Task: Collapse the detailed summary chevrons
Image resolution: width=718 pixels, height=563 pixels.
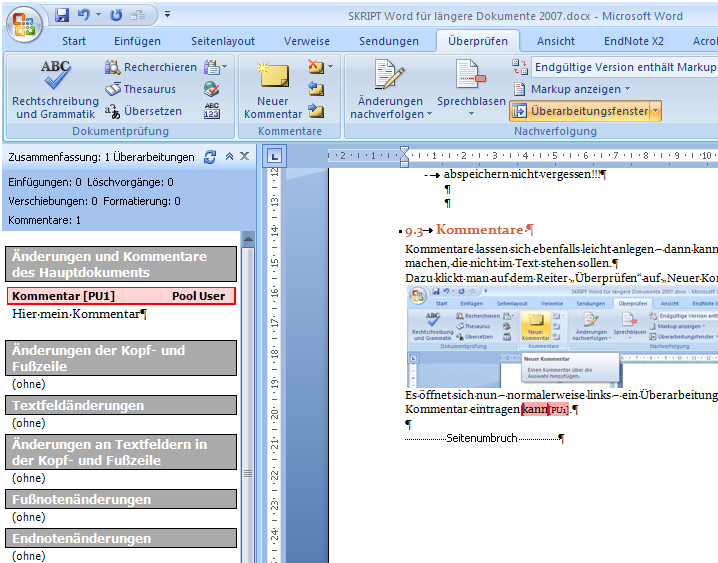Action: [229, 157]
